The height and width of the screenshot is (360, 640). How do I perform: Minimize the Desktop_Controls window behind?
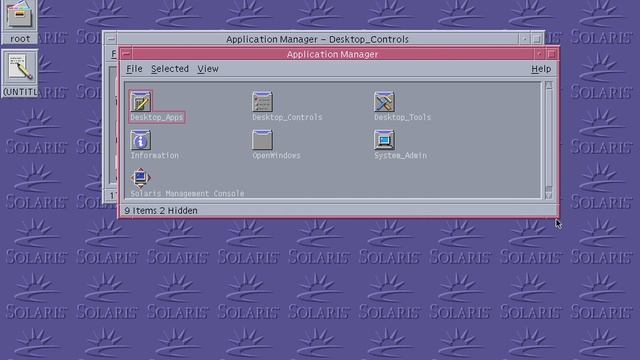(524, 39)
